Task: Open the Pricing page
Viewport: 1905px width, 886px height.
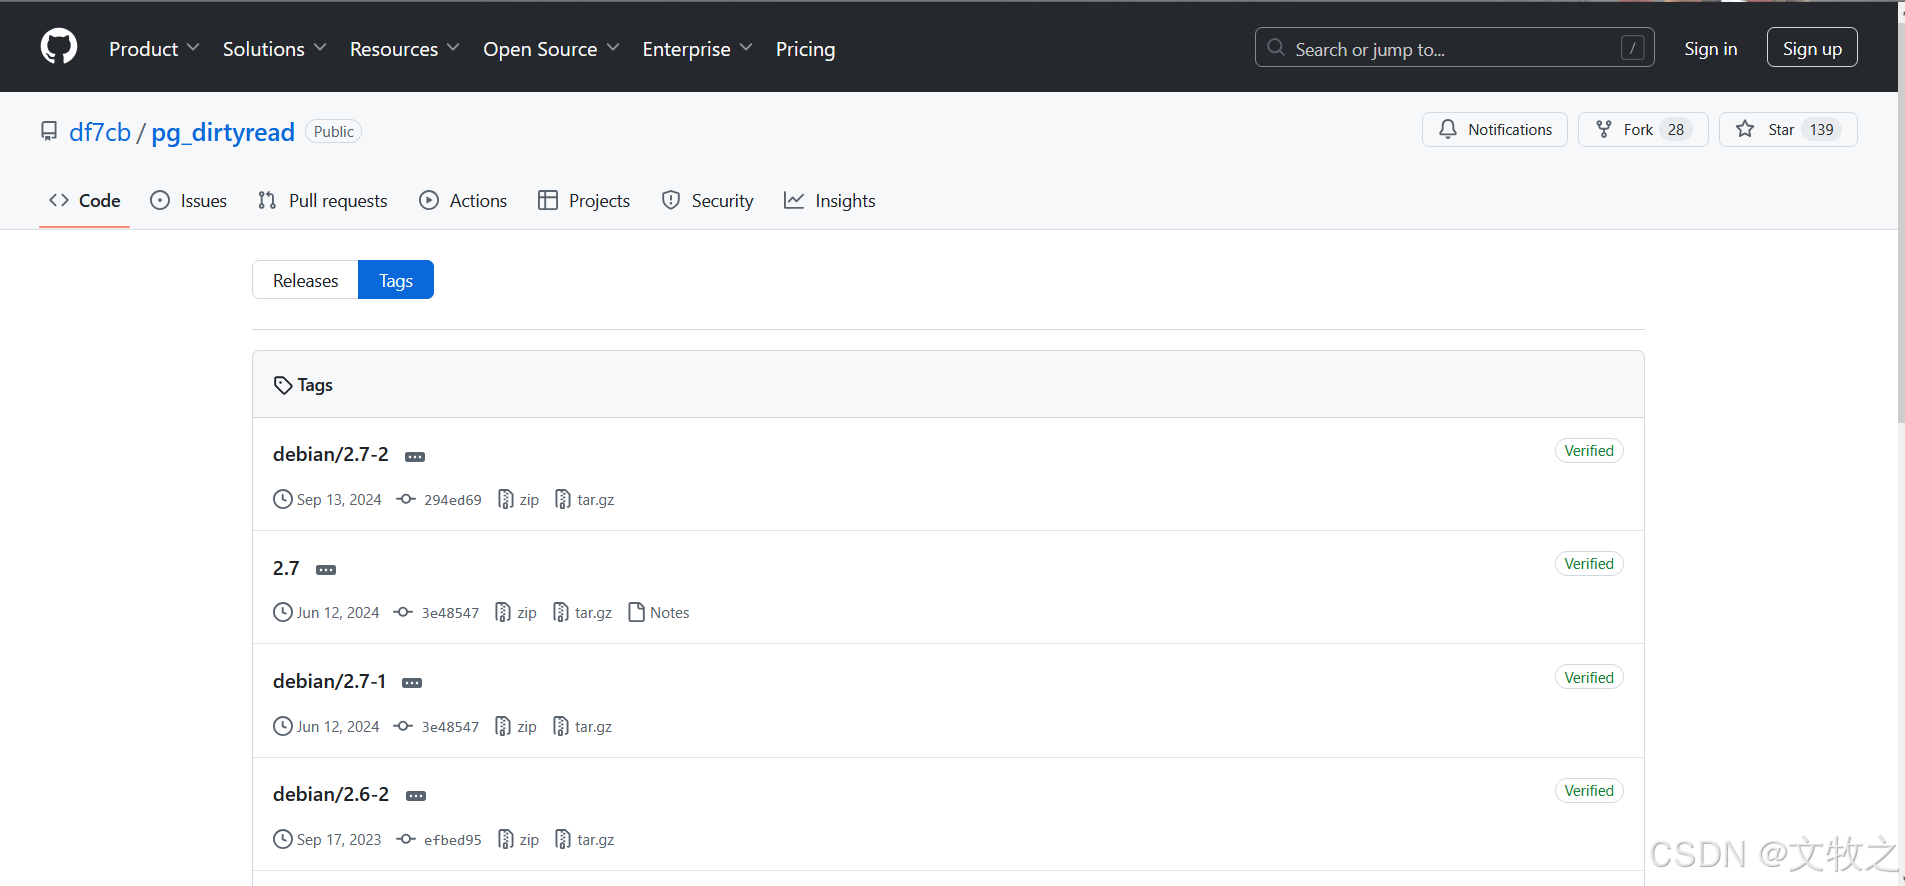Action: (805, 49)
